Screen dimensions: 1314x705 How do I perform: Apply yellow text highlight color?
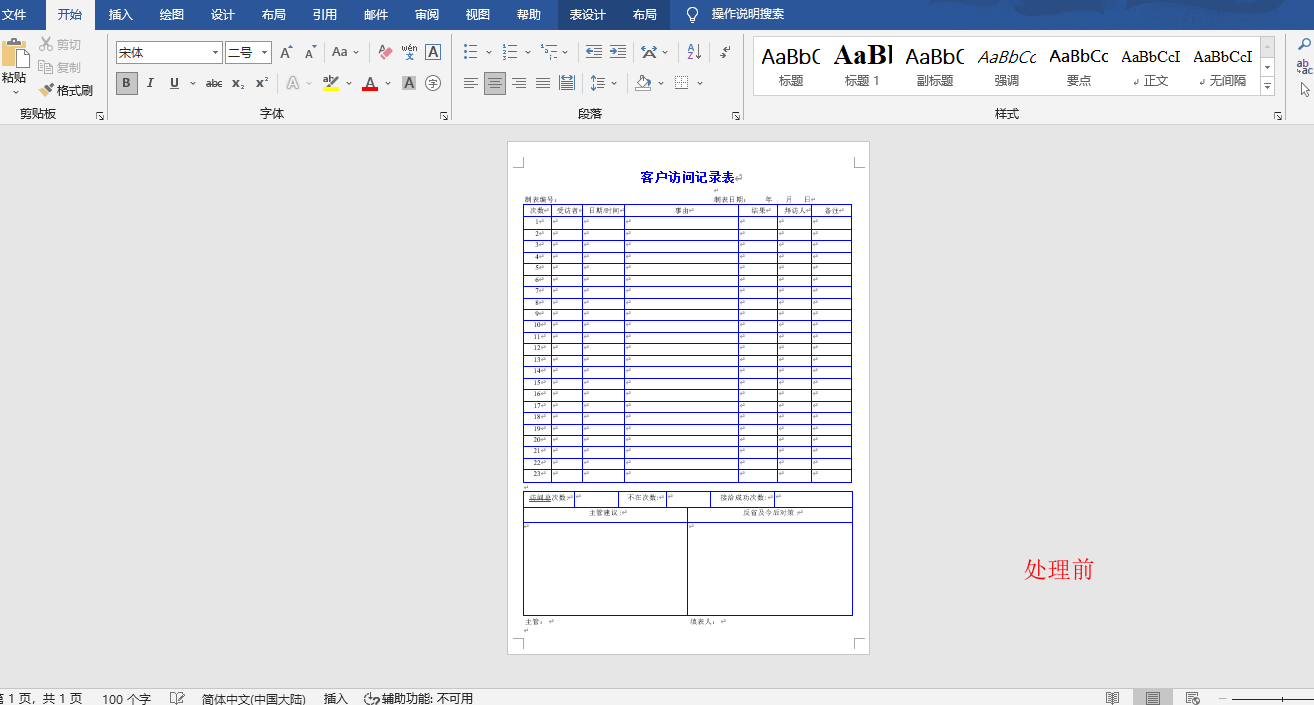(x=330, y=83)
